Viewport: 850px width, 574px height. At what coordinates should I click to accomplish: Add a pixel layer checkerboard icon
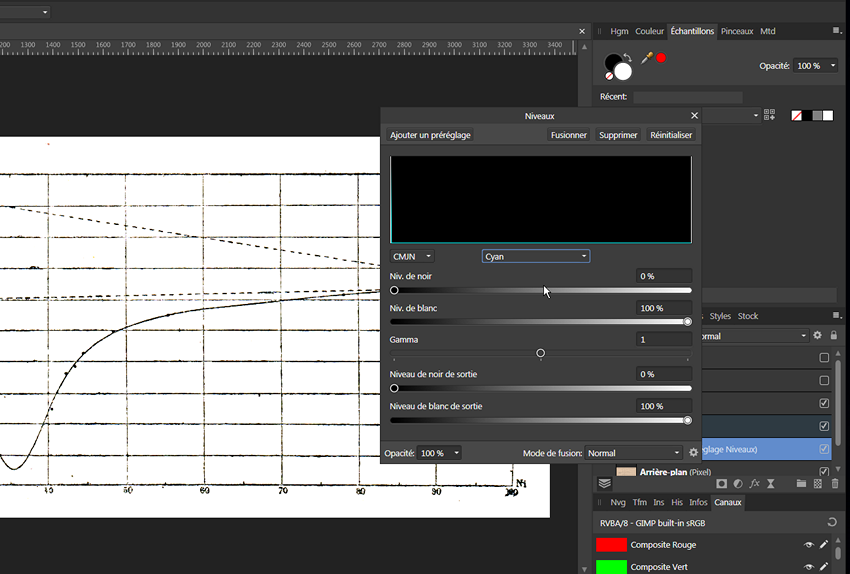[817, 483]
